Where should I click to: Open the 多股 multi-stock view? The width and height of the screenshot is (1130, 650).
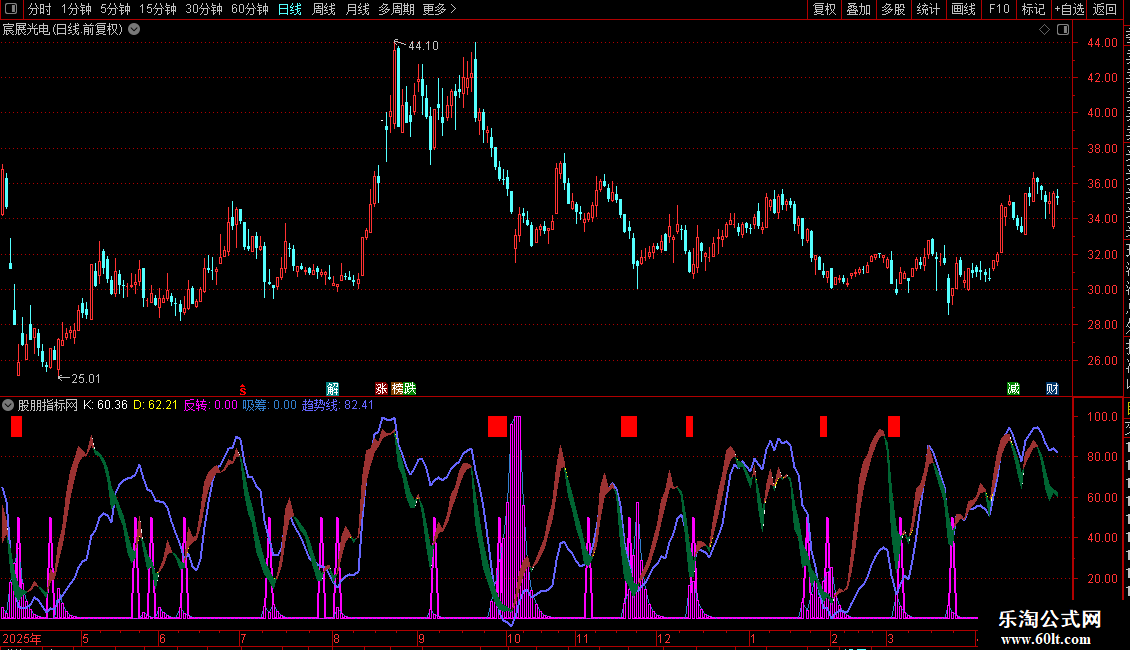coord(894,9)
